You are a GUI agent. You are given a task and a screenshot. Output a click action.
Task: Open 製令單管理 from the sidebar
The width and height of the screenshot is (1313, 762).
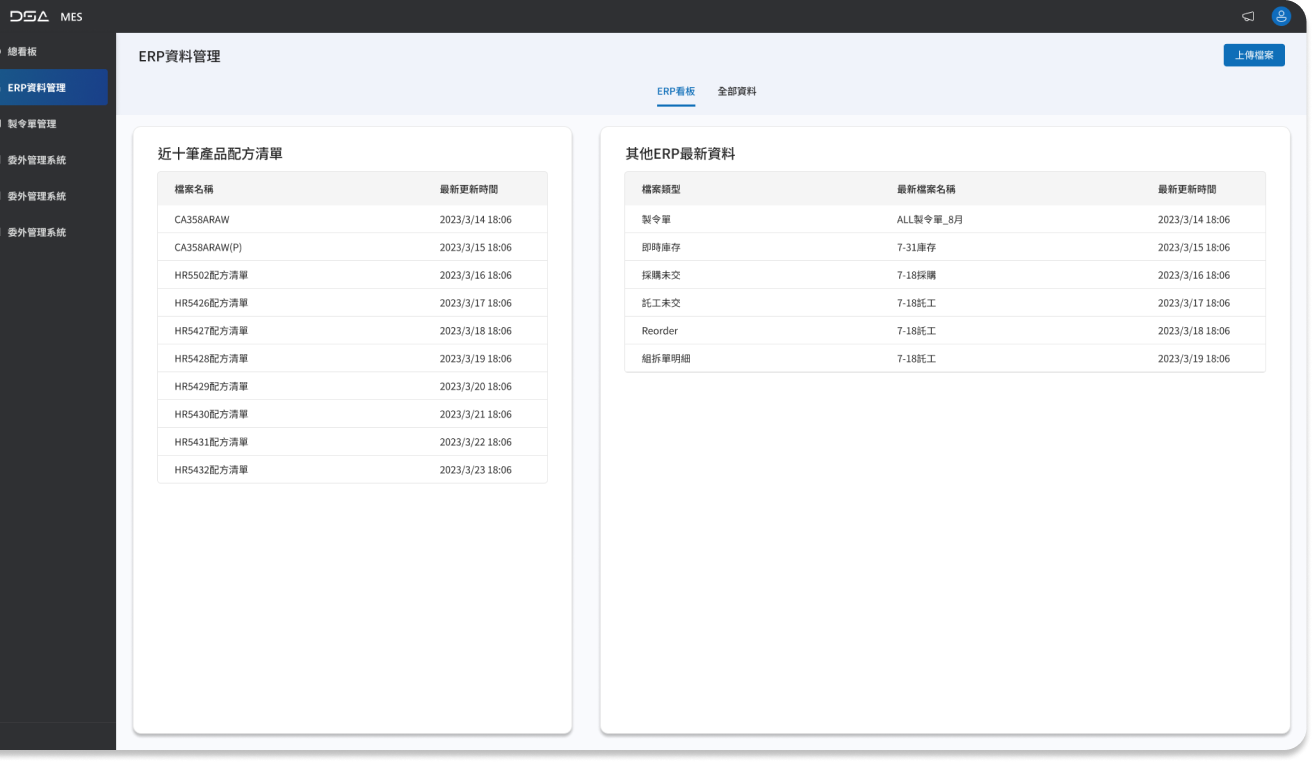point(32,124)
